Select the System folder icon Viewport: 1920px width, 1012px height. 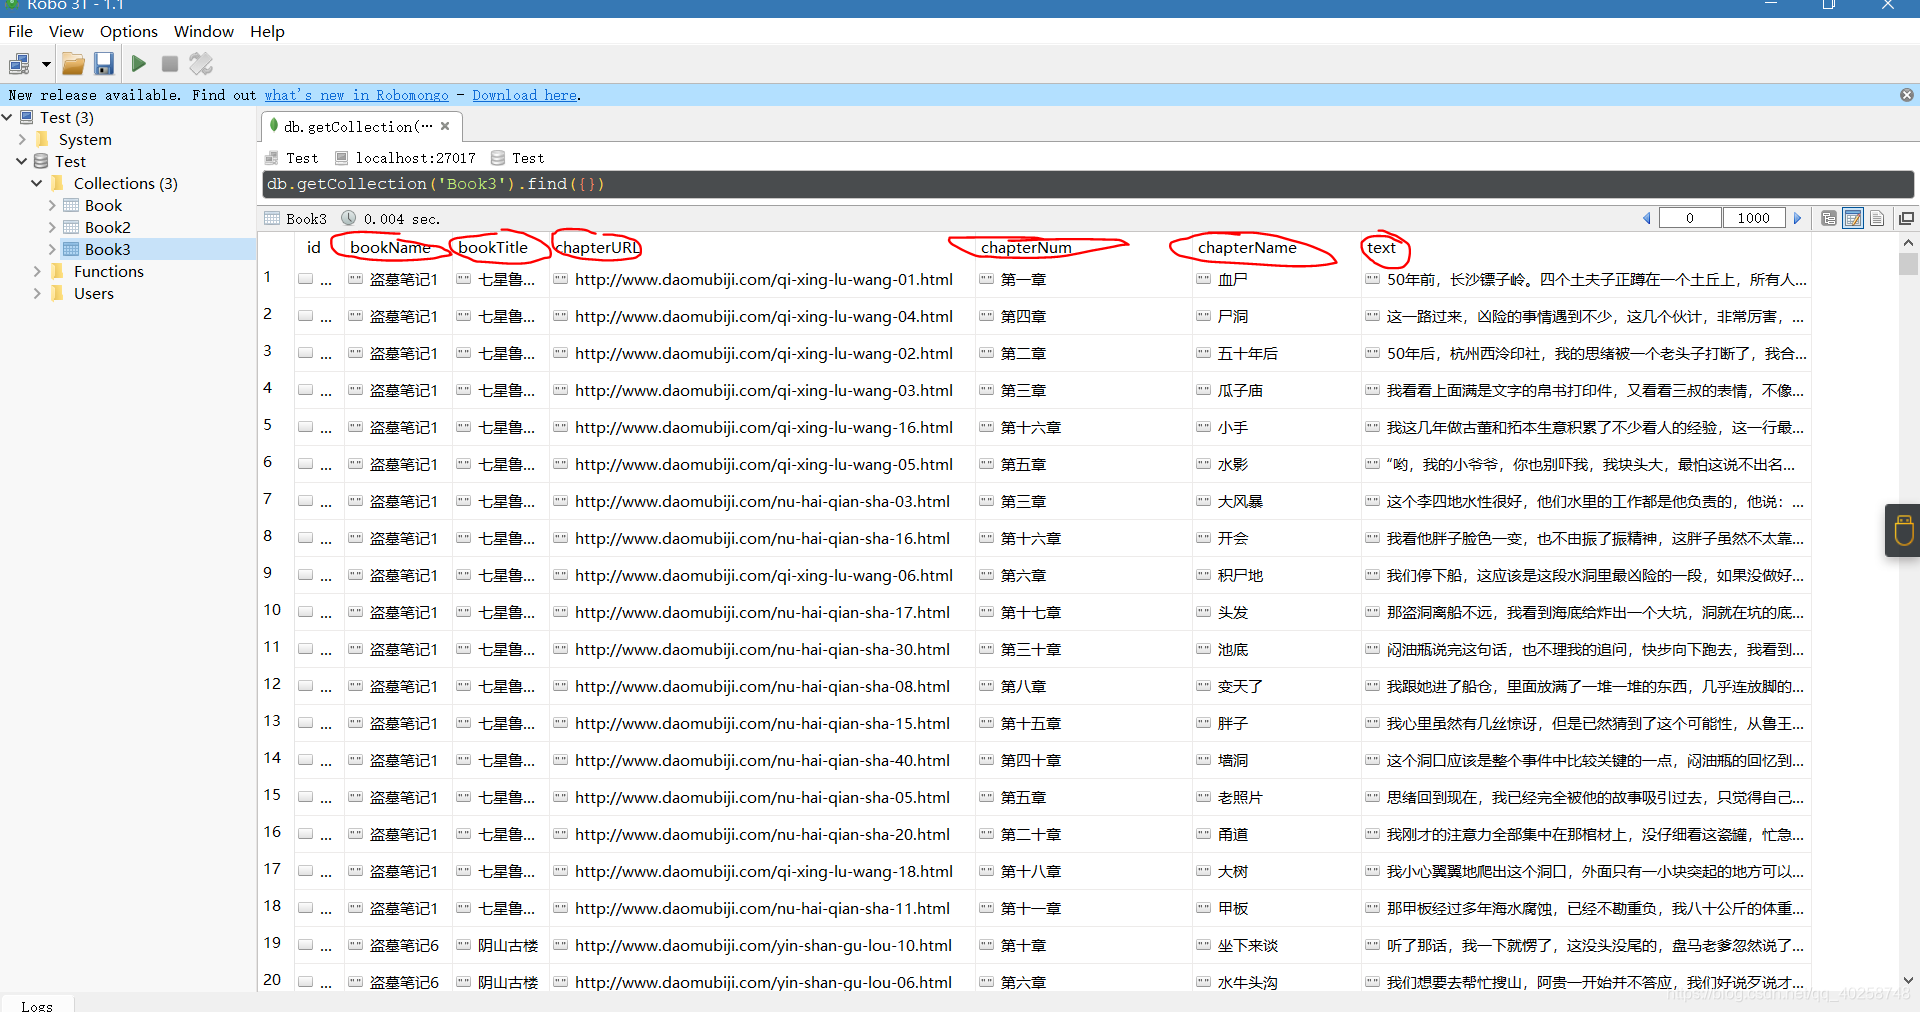click(42, 139)
